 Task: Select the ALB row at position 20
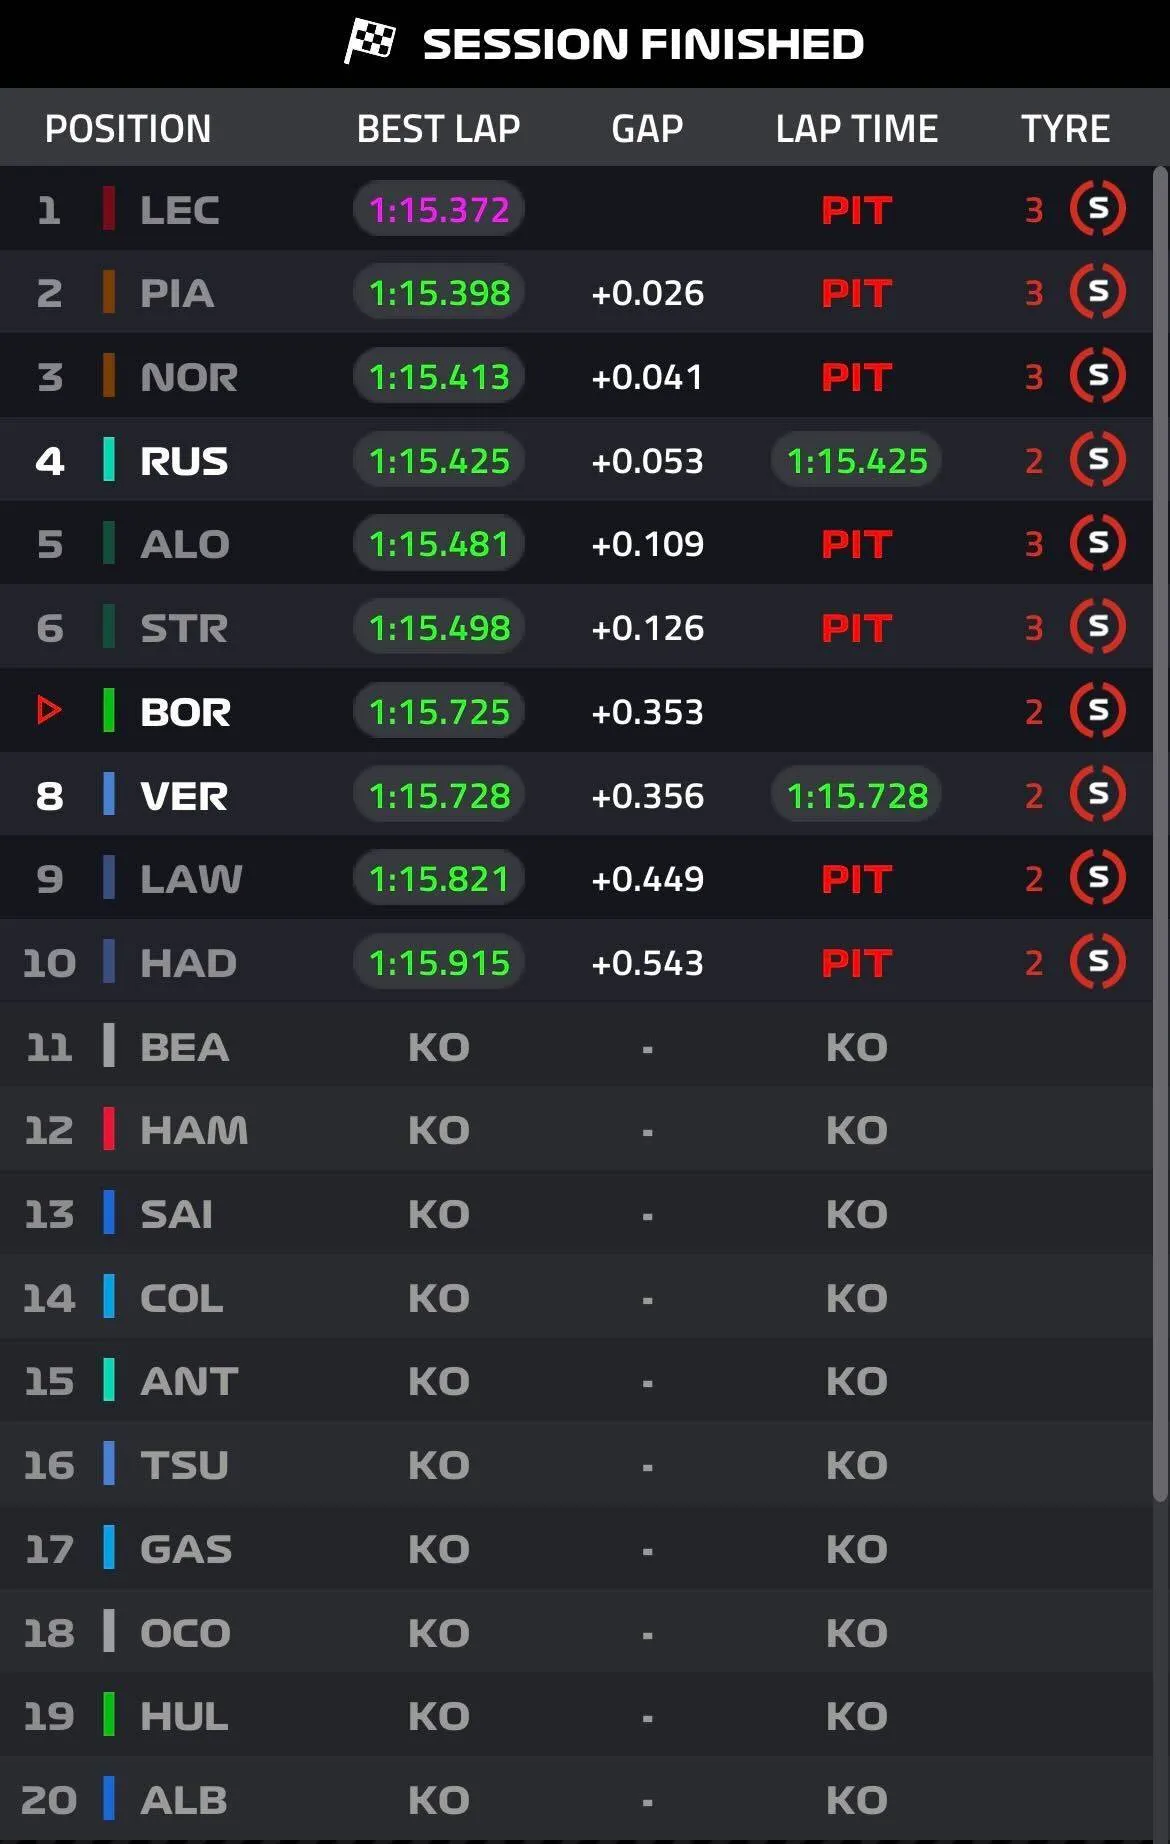(576, 1799)
